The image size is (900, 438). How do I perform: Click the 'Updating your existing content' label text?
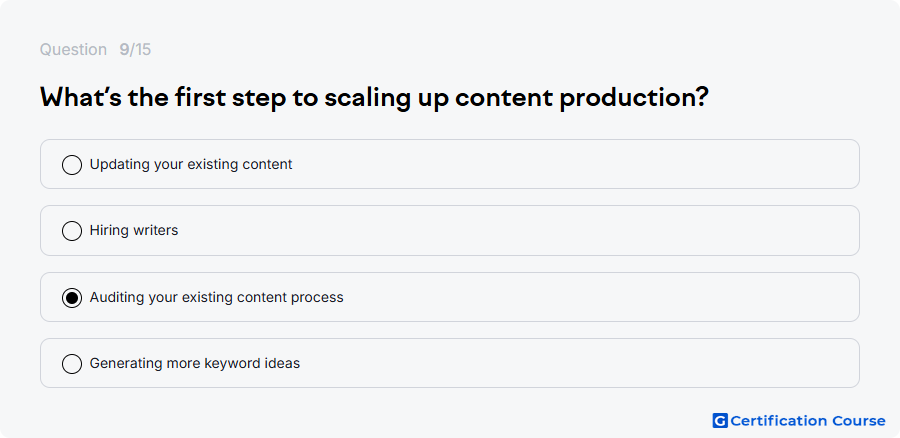191,164
